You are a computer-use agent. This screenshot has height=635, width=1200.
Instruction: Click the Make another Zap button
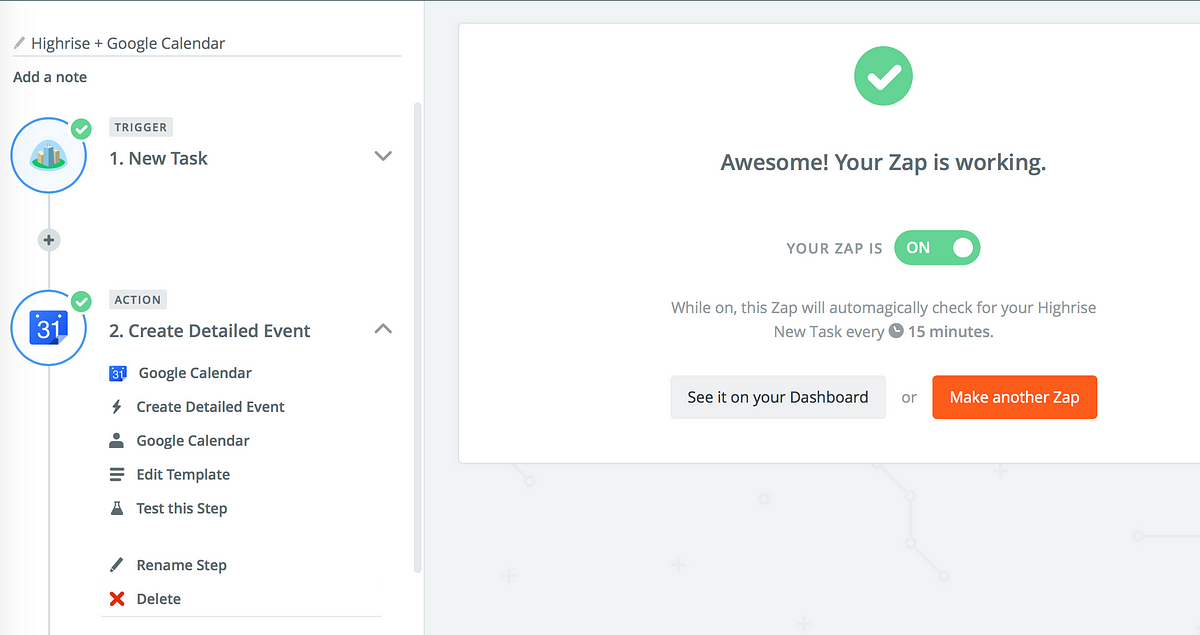point(1014,397)
